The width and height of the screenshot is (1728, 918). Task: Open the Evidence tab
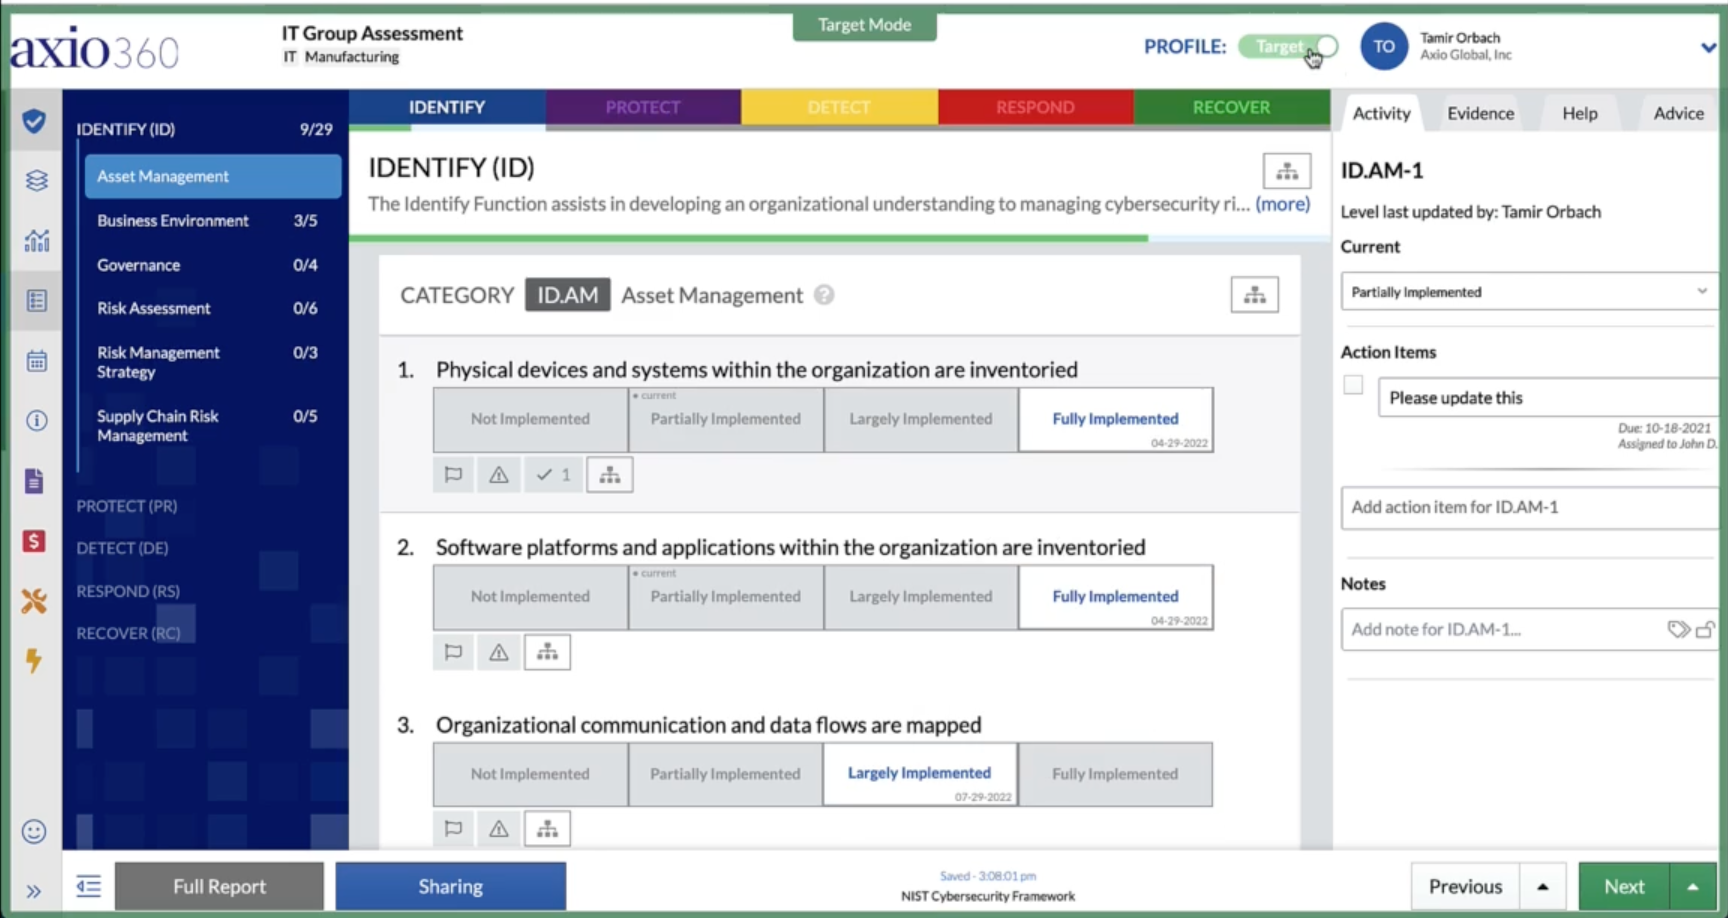pyautogui.click(x=1480, y=114)
